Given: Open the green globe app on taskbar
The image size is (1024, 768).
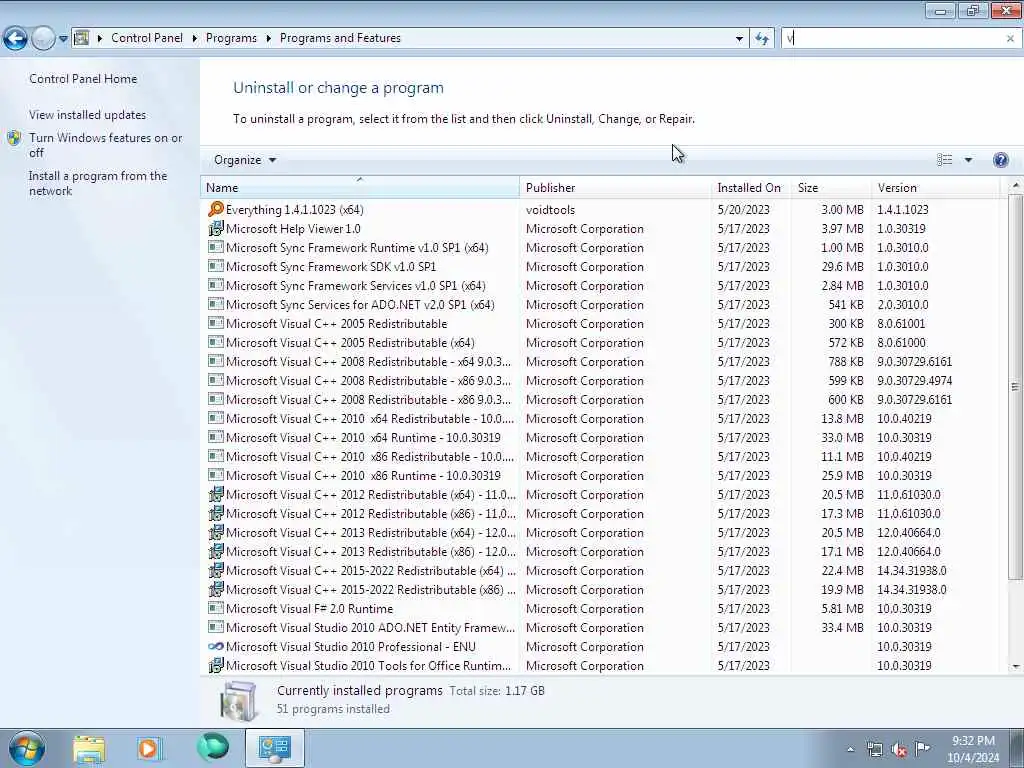Looking at the screenshot, I should [x=213, y=746].
